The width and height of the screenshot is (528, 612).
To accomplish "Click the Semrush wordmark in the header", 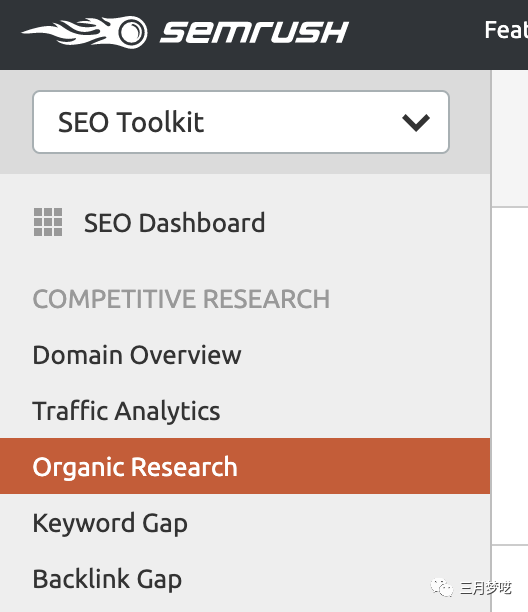I will (254, 32).
